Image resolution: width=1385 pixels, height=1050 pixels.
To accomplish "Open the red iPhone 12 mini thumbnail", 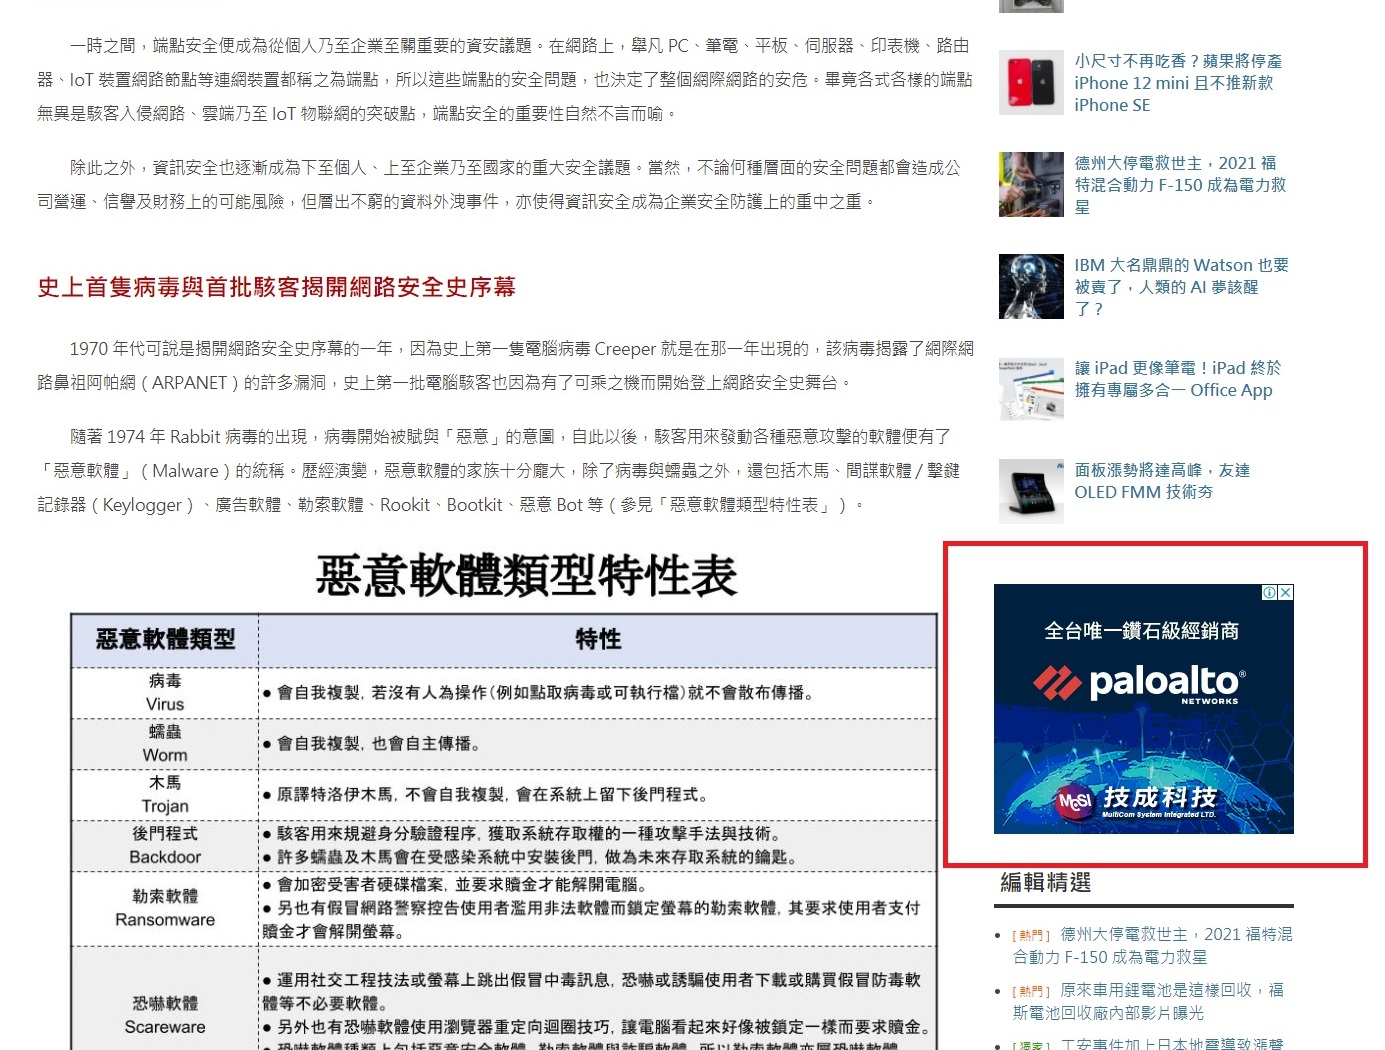I will (x=1031, y=82).
